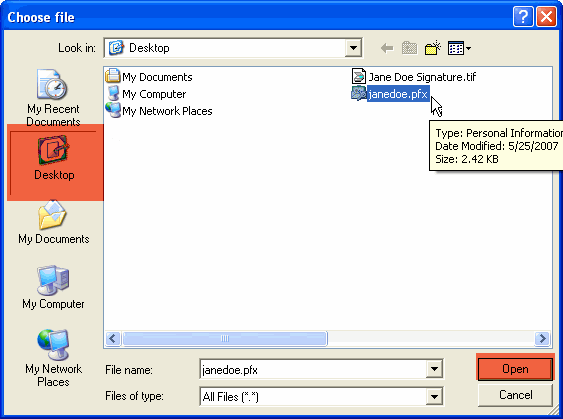Click the Cancel button
Viewport: 563px width, 419px height.
pyautogui.click(x=515, y=395)
